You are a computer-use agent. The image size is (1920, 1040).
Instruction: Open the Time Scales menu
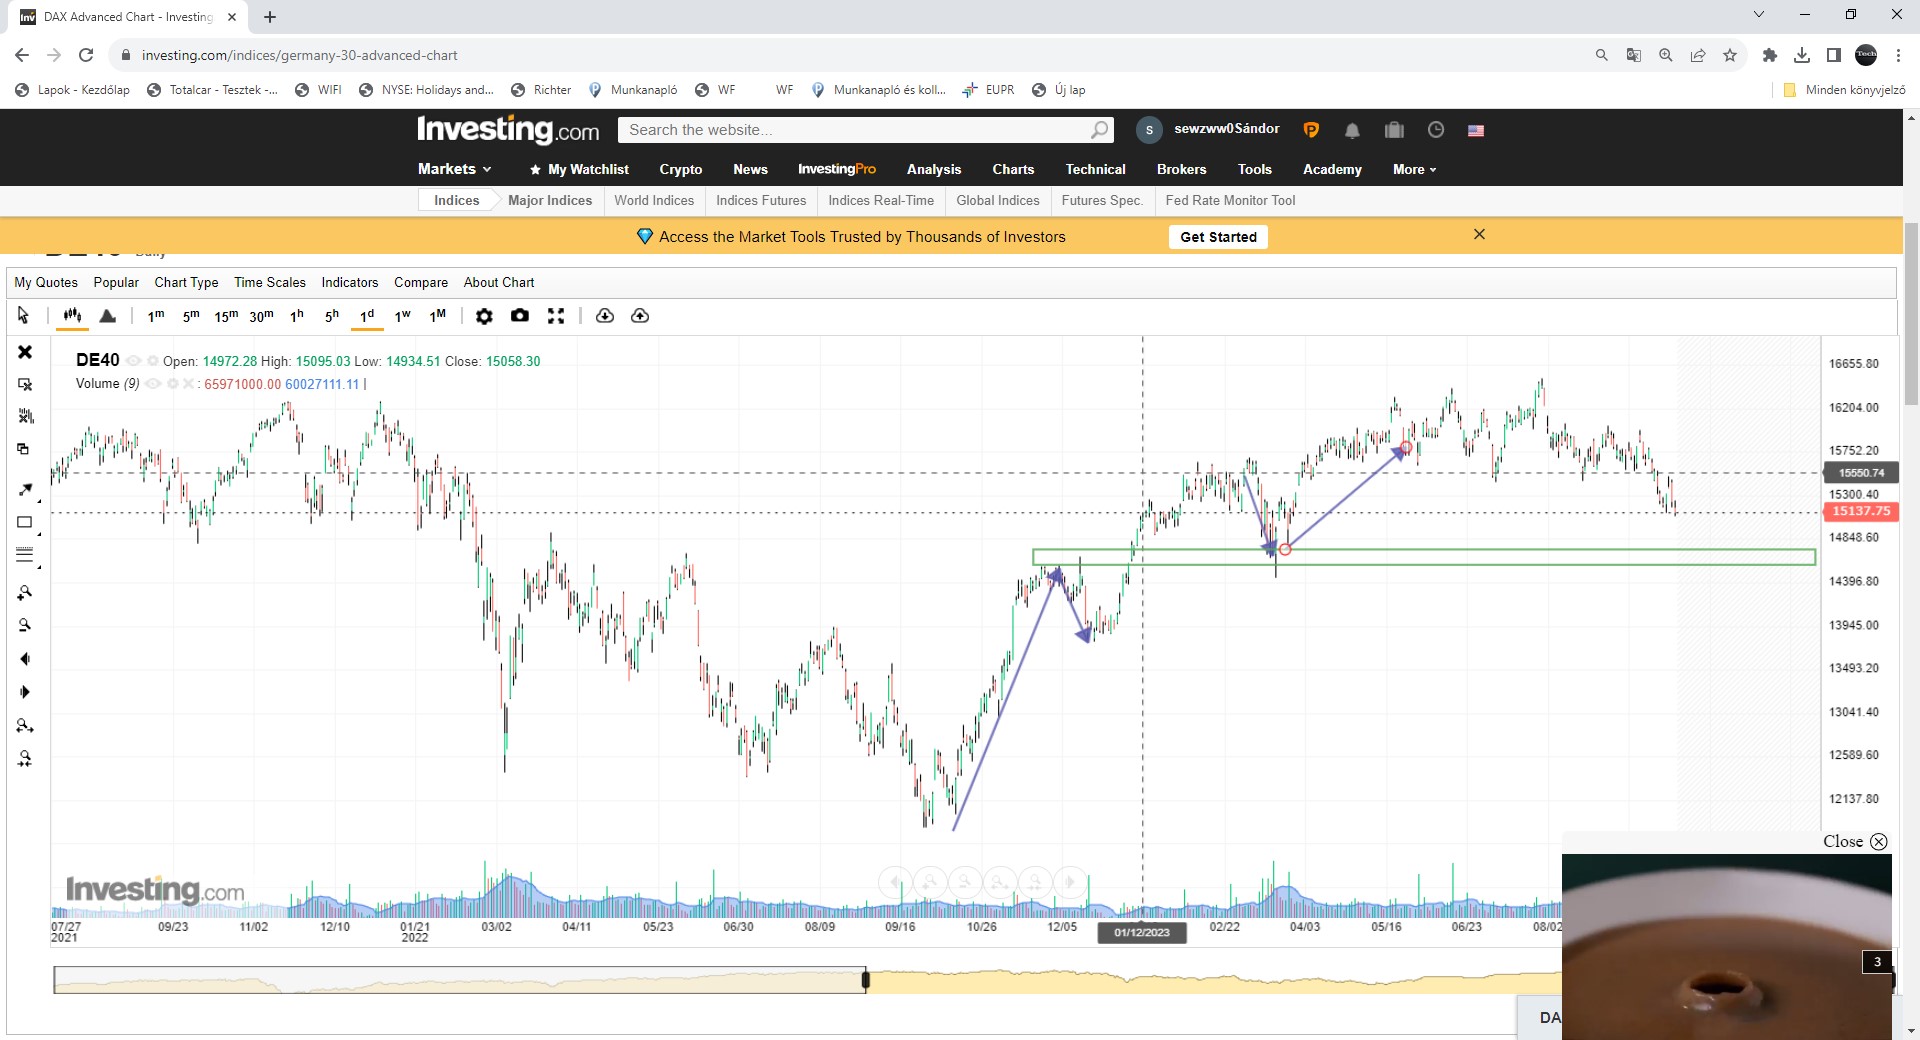tap(270, 282)
